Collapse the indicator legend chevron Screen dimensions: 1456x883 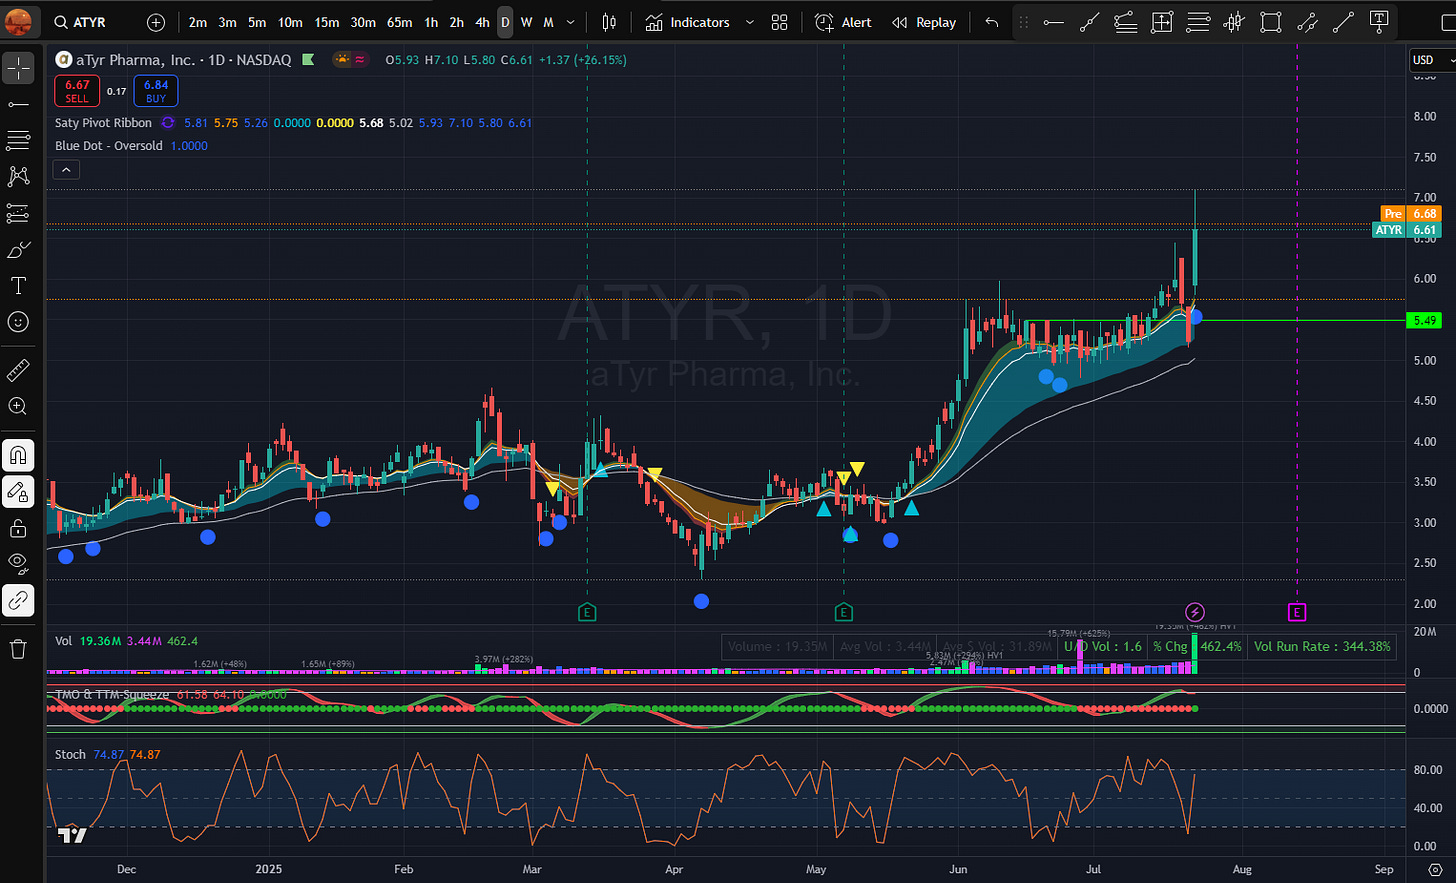tap(66, 170)
